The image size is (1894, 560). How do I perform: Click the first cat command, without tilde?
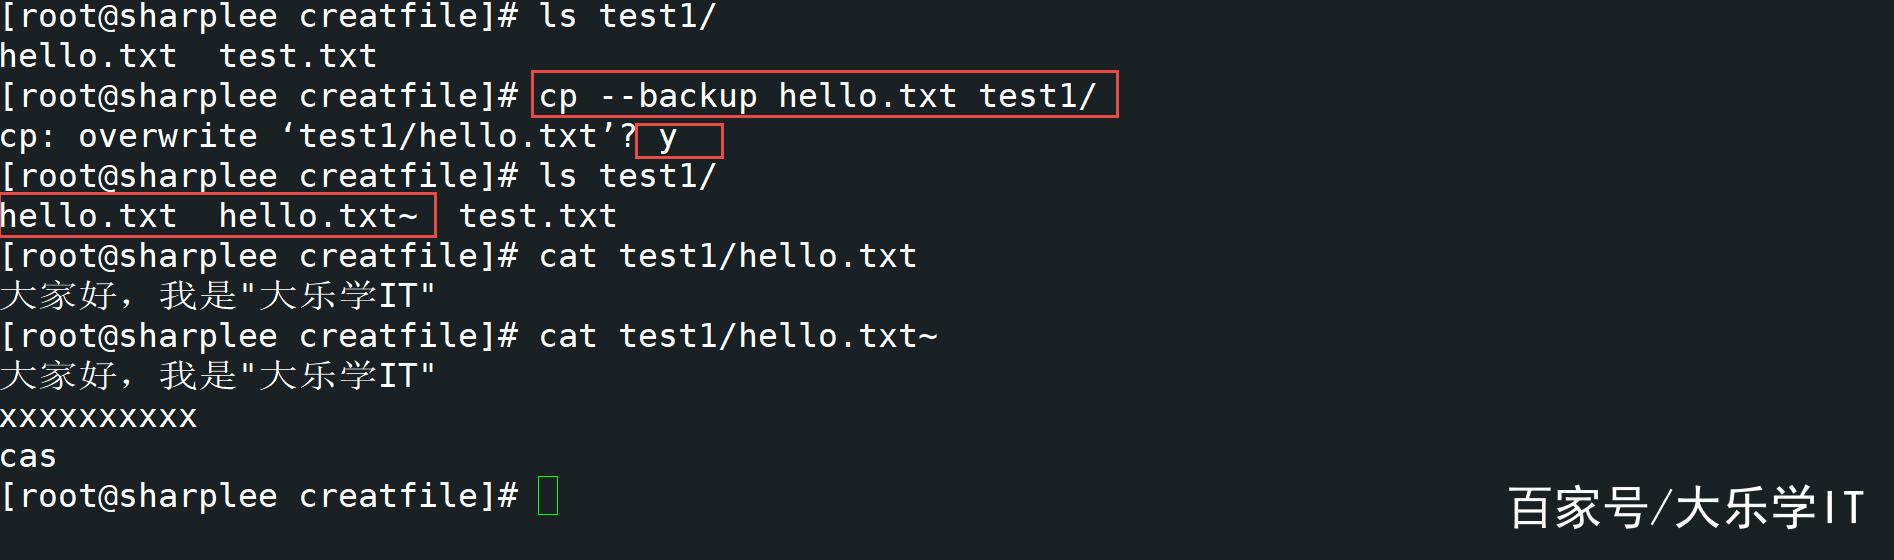(x=727, y=256)
